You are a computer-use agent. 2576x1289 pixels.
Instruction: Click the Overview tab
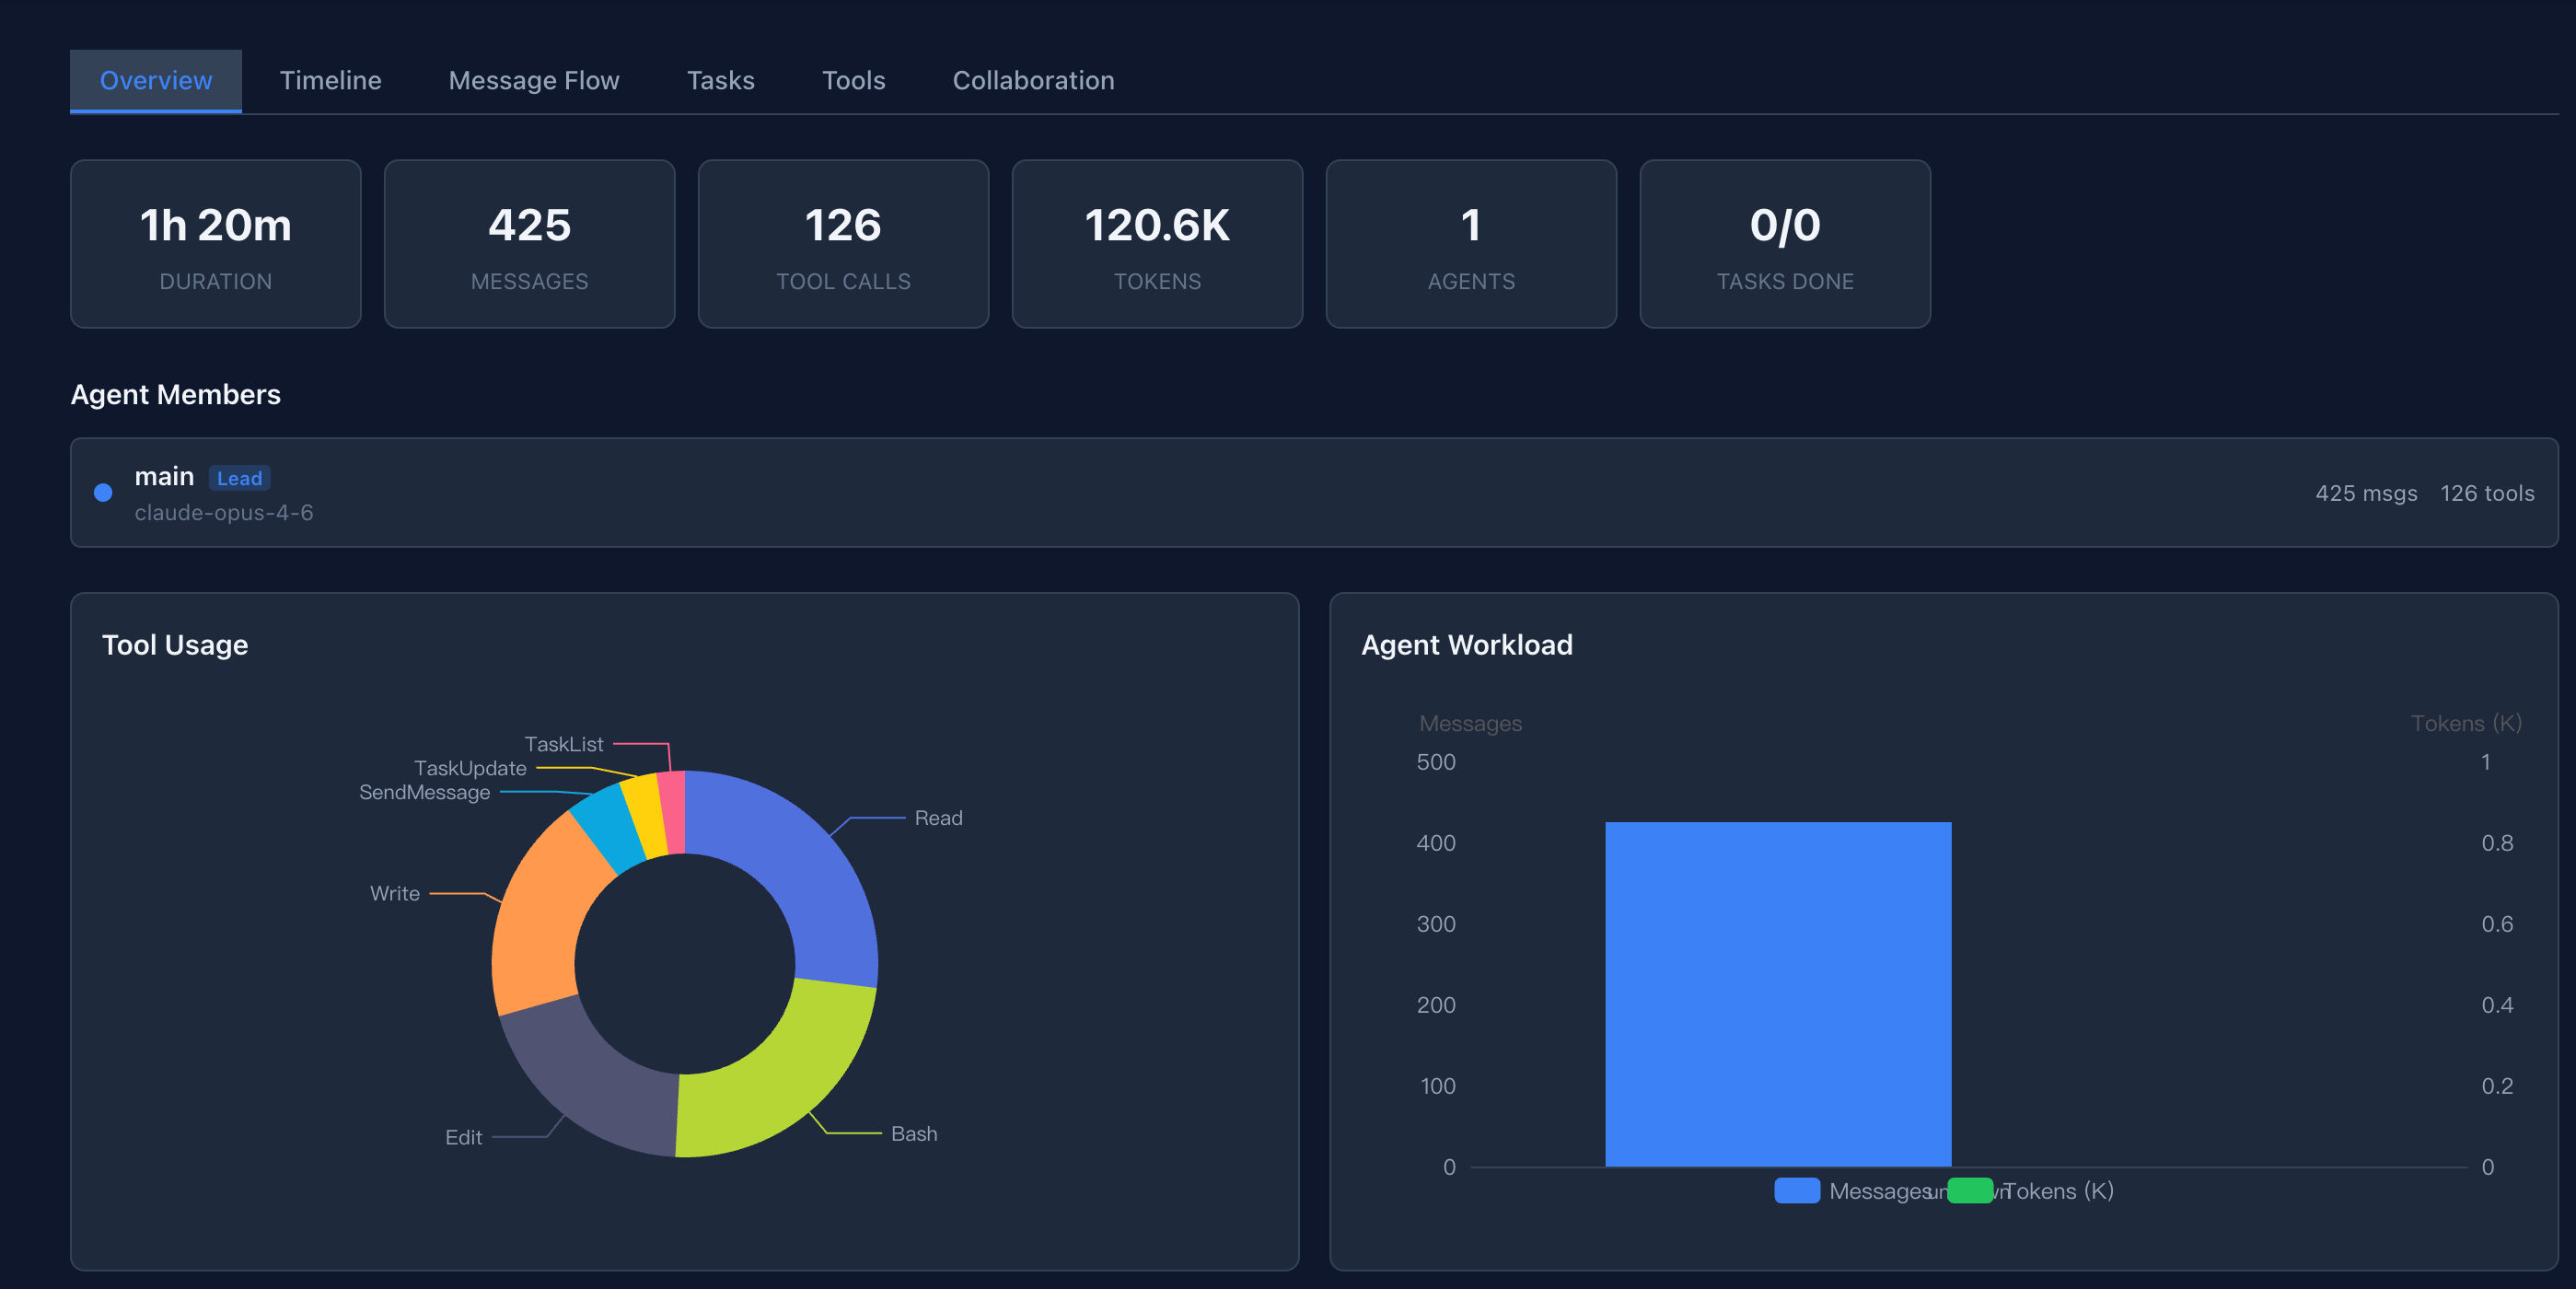[156, 80]
